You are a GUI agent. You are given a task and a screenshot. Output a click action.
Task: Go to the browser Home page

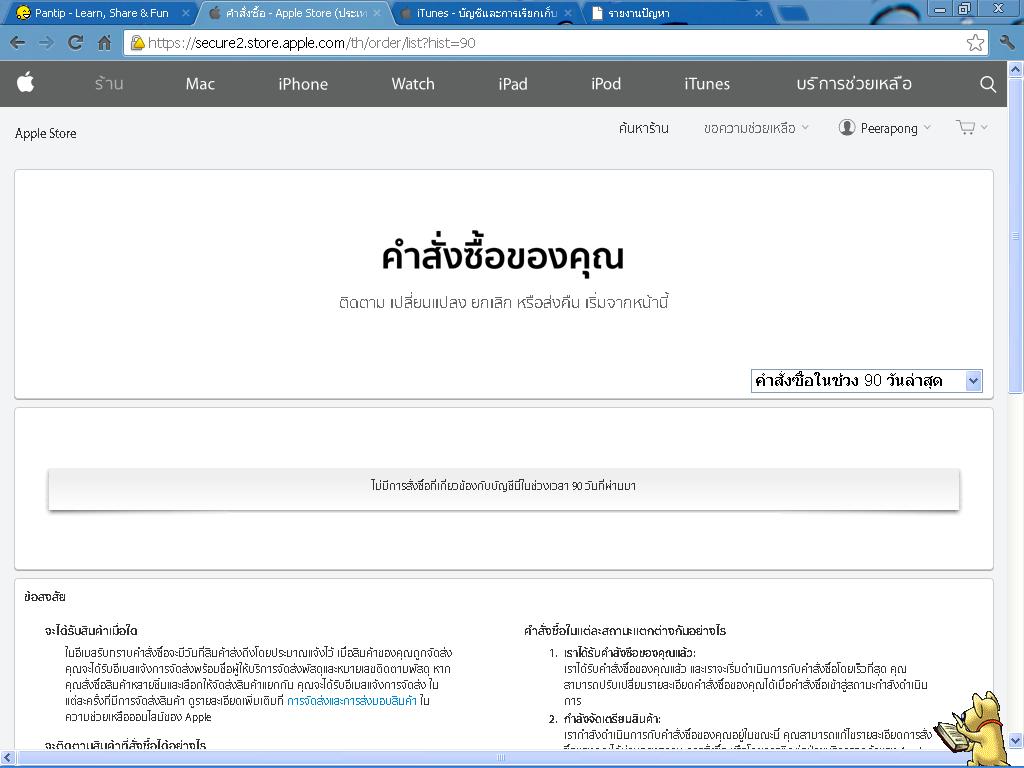tap(104, 43)
